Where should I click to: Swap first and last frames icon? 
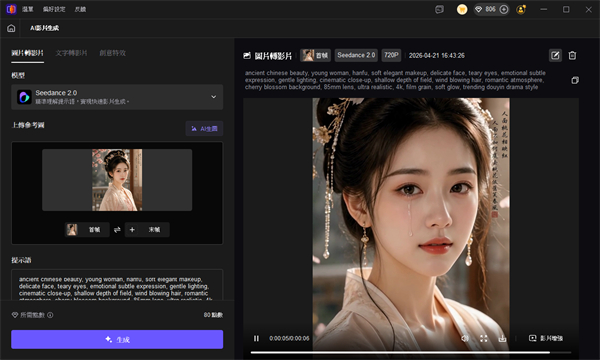tap(117, 230)
